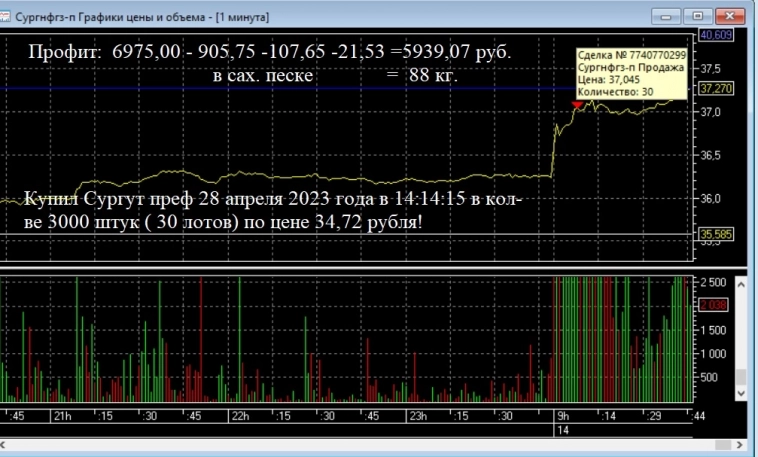This screenshot has height=457, width=758.
Task: Select the white 35,585 price level label
Action: point(712,235)
